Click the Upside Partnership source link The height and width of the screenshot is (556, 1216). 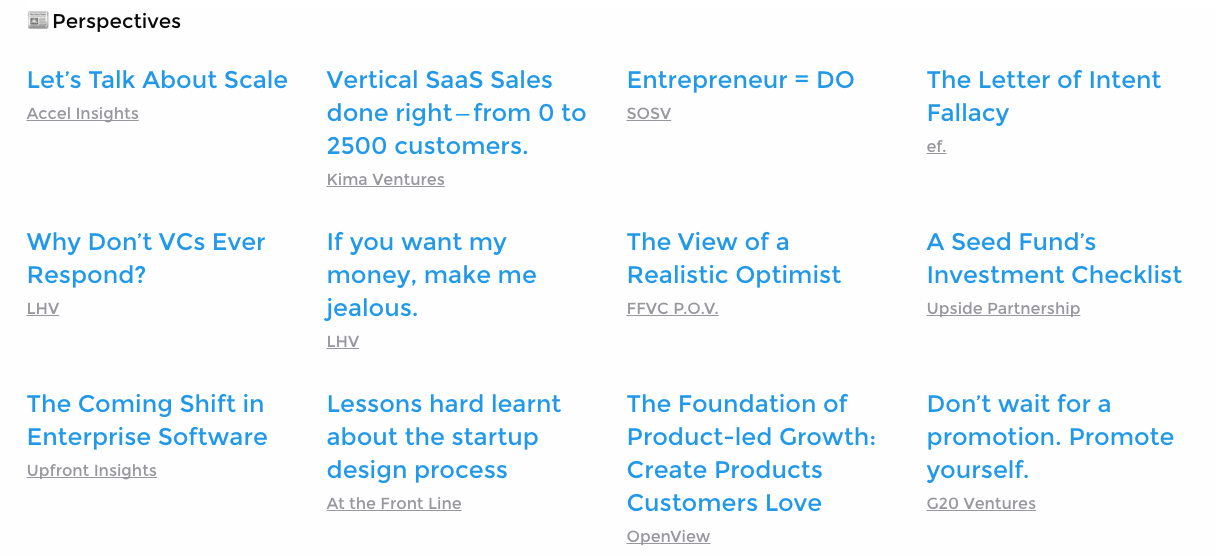tap(1003, 309)
